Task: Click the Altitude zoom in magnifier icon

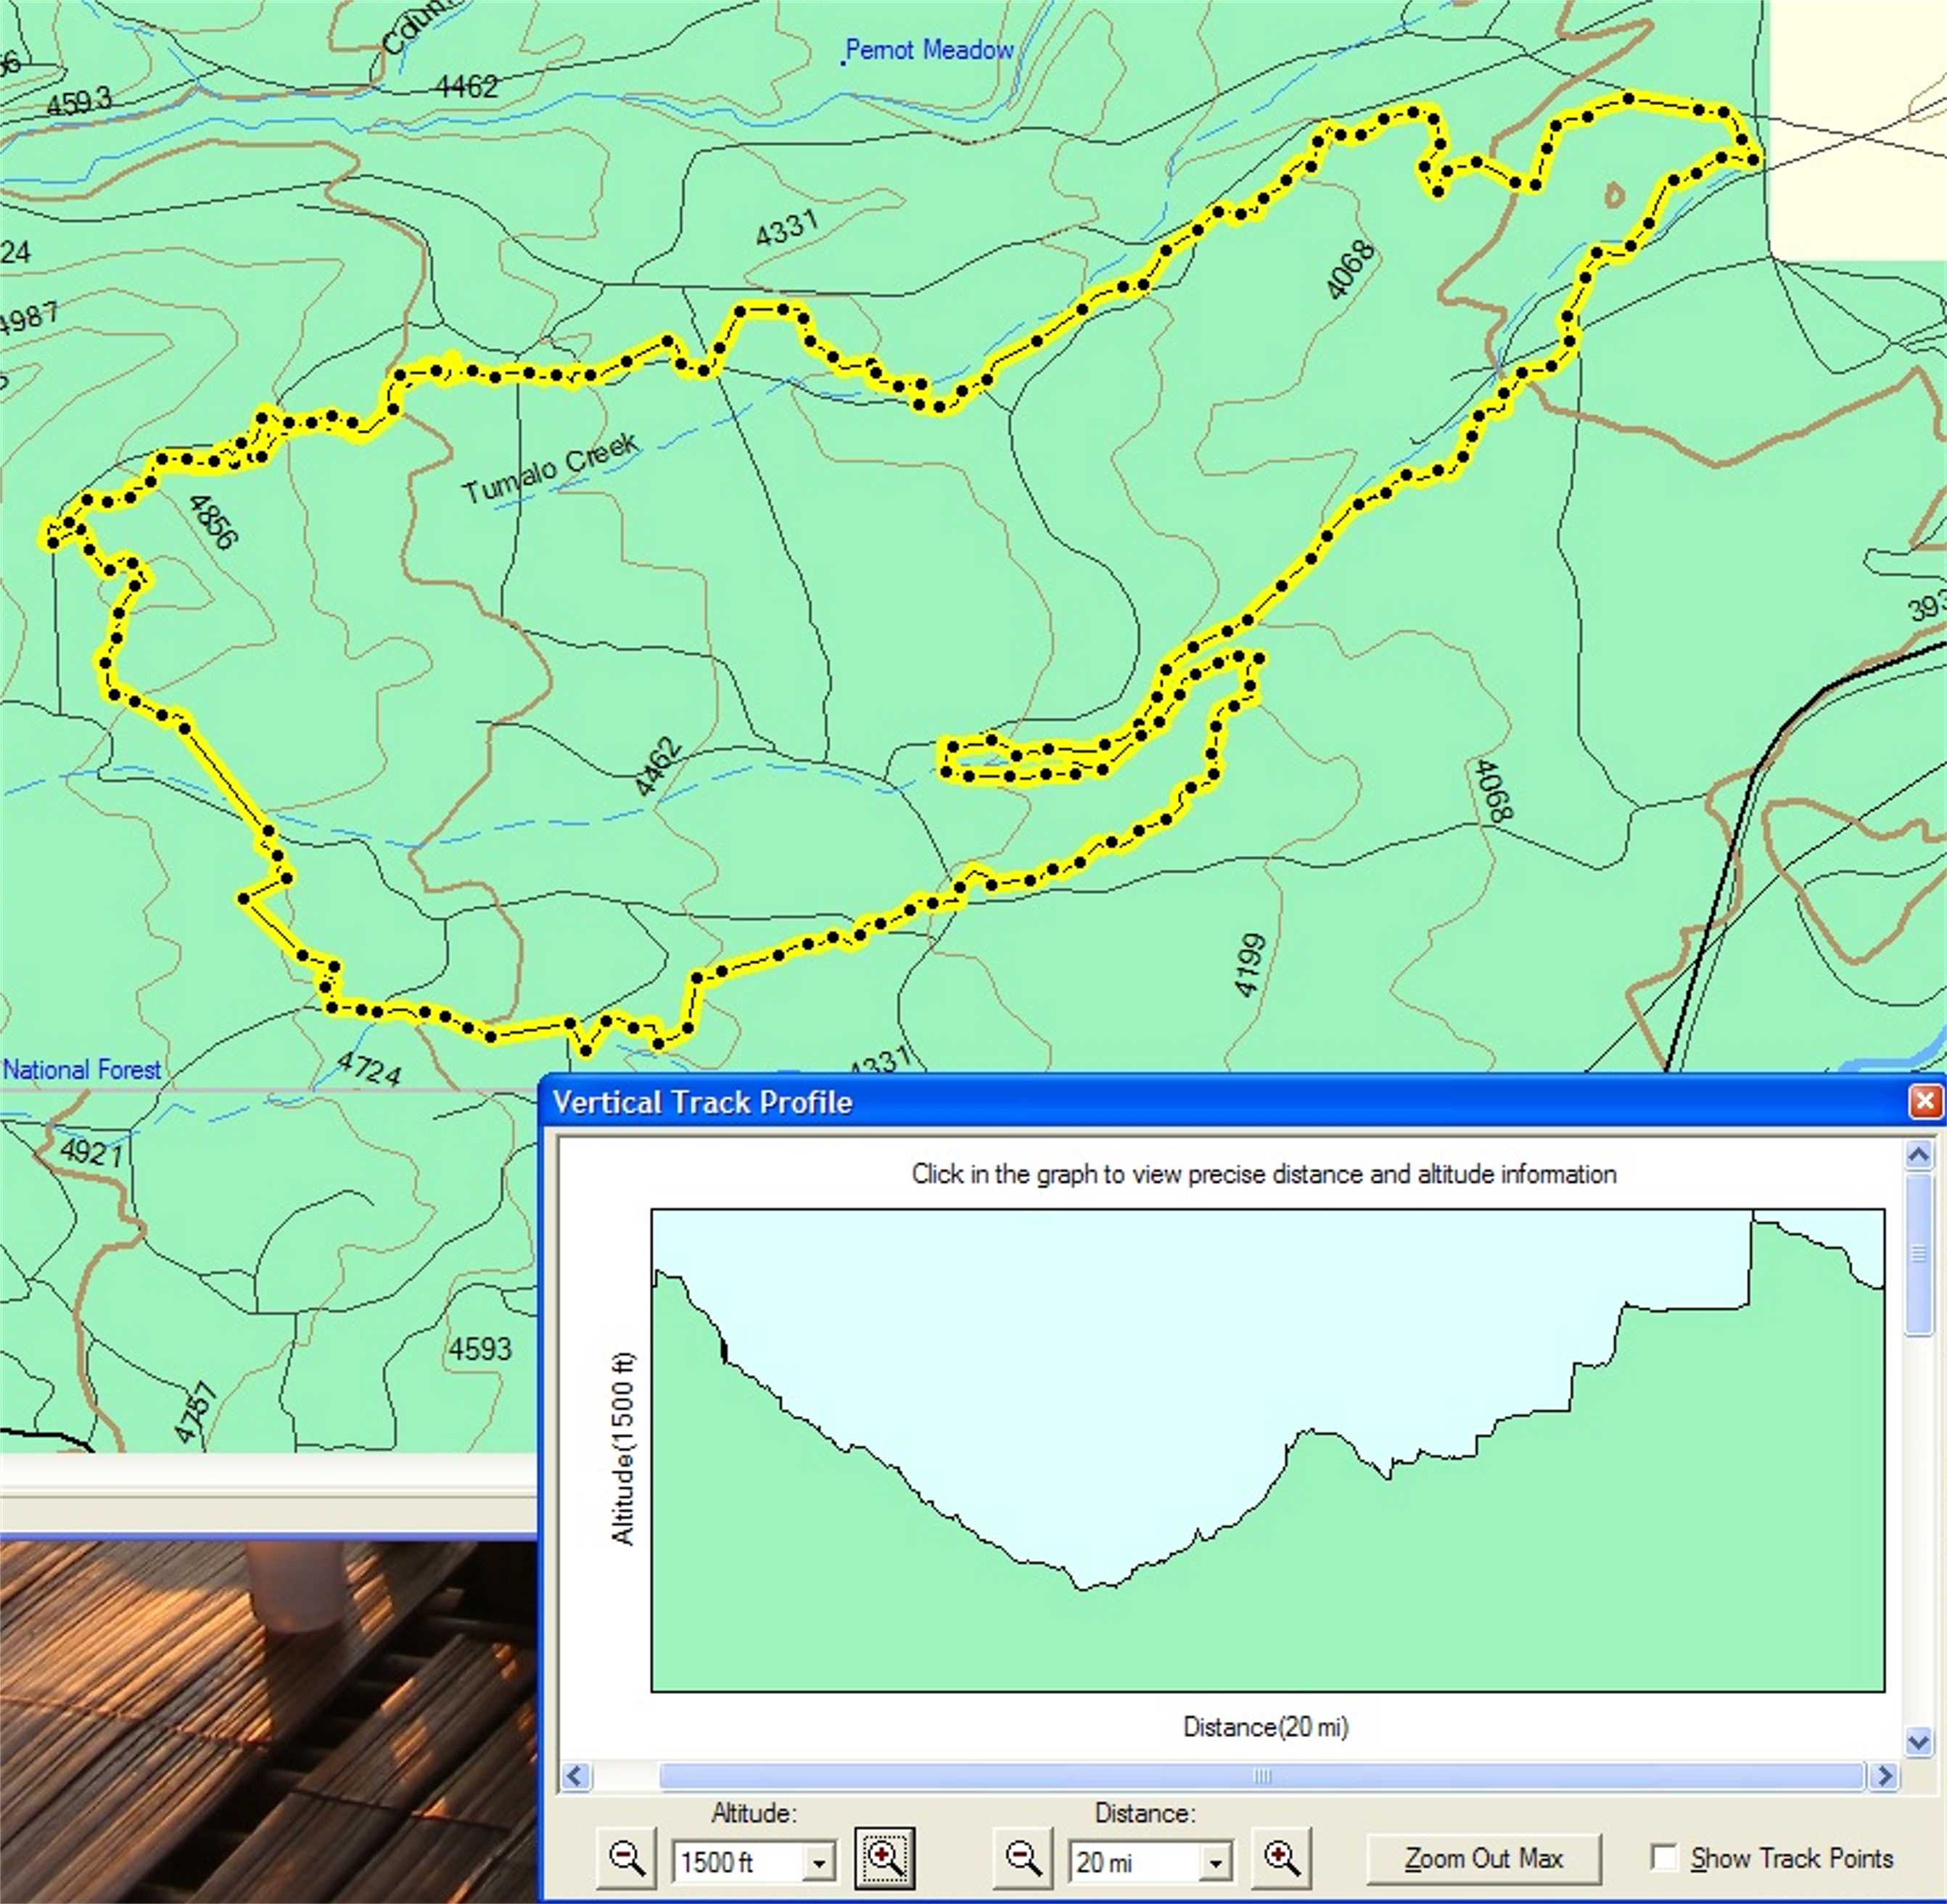Action: pos(884,1858)
